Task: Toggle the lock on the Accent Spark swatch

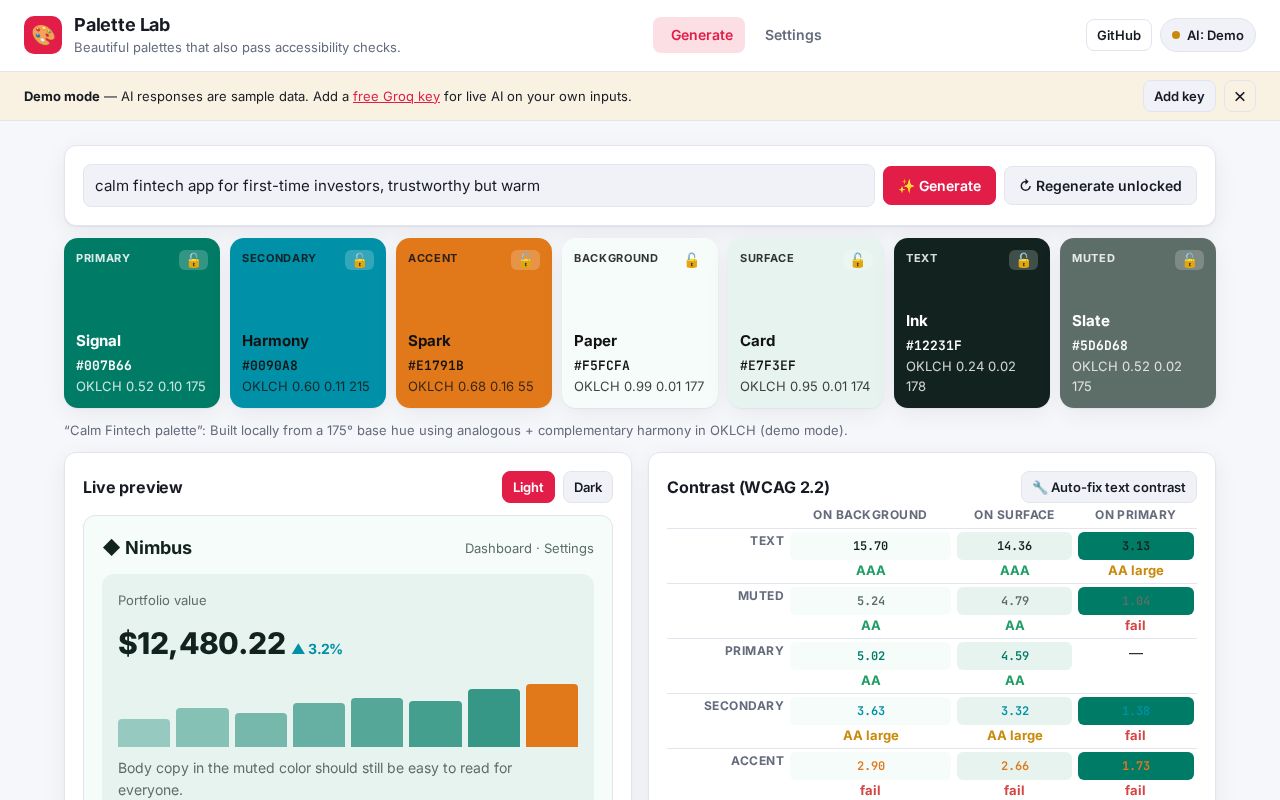Action: (526, 260)
